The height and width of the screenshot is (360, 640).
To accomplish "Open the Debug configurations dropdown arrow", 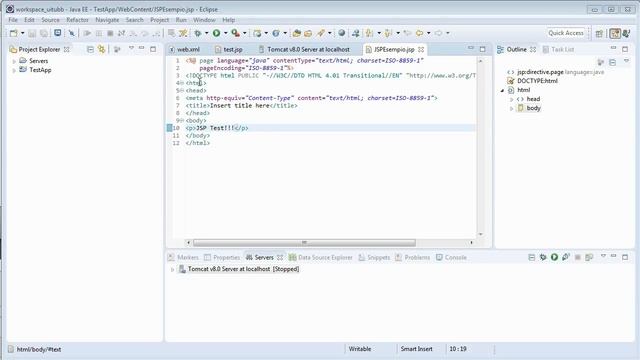I will (207, 33).
